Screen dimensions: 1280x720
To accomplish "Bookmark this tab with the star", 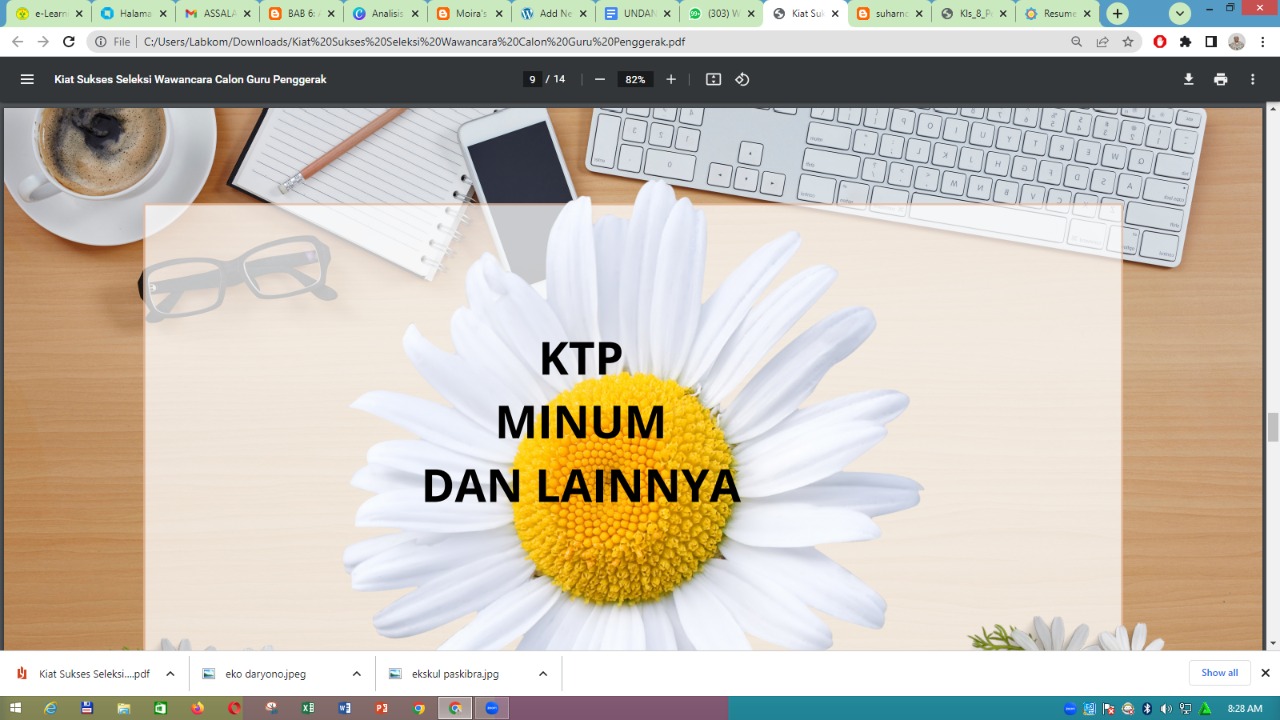I will (x=1128, y=42).
